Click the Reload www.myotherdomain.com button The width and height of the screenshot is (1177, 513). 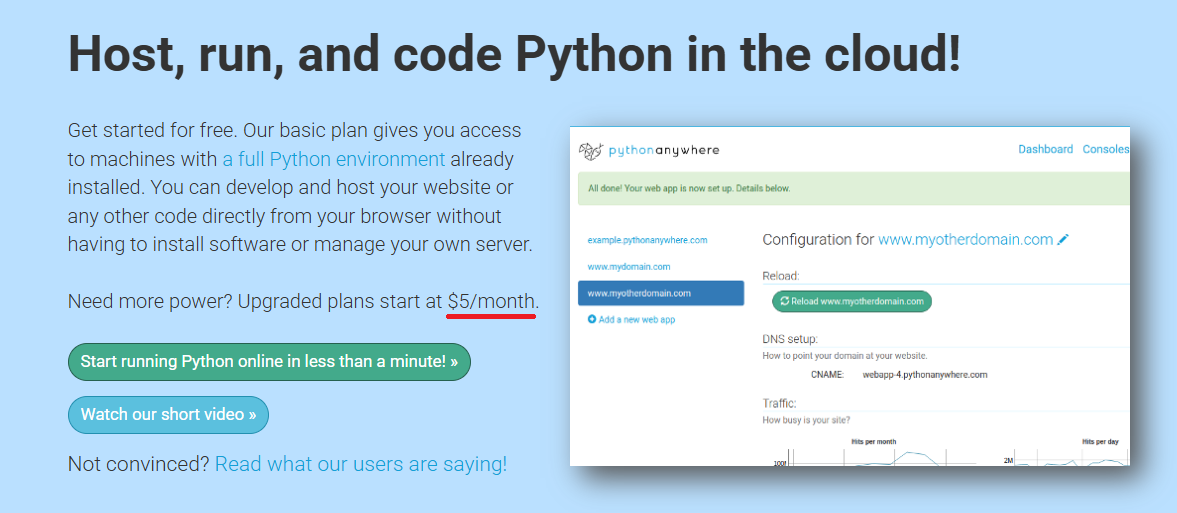(852, 301)
